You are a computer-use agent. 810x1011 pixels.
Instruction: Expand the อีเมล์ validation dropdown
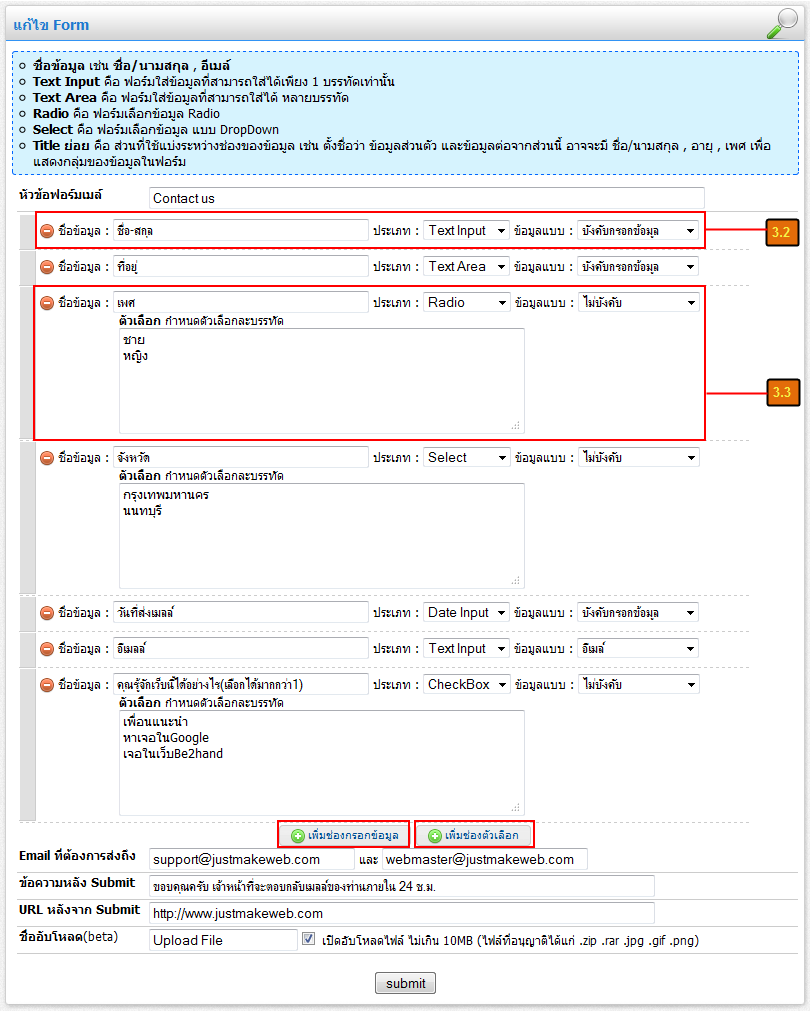pos(638,649)
